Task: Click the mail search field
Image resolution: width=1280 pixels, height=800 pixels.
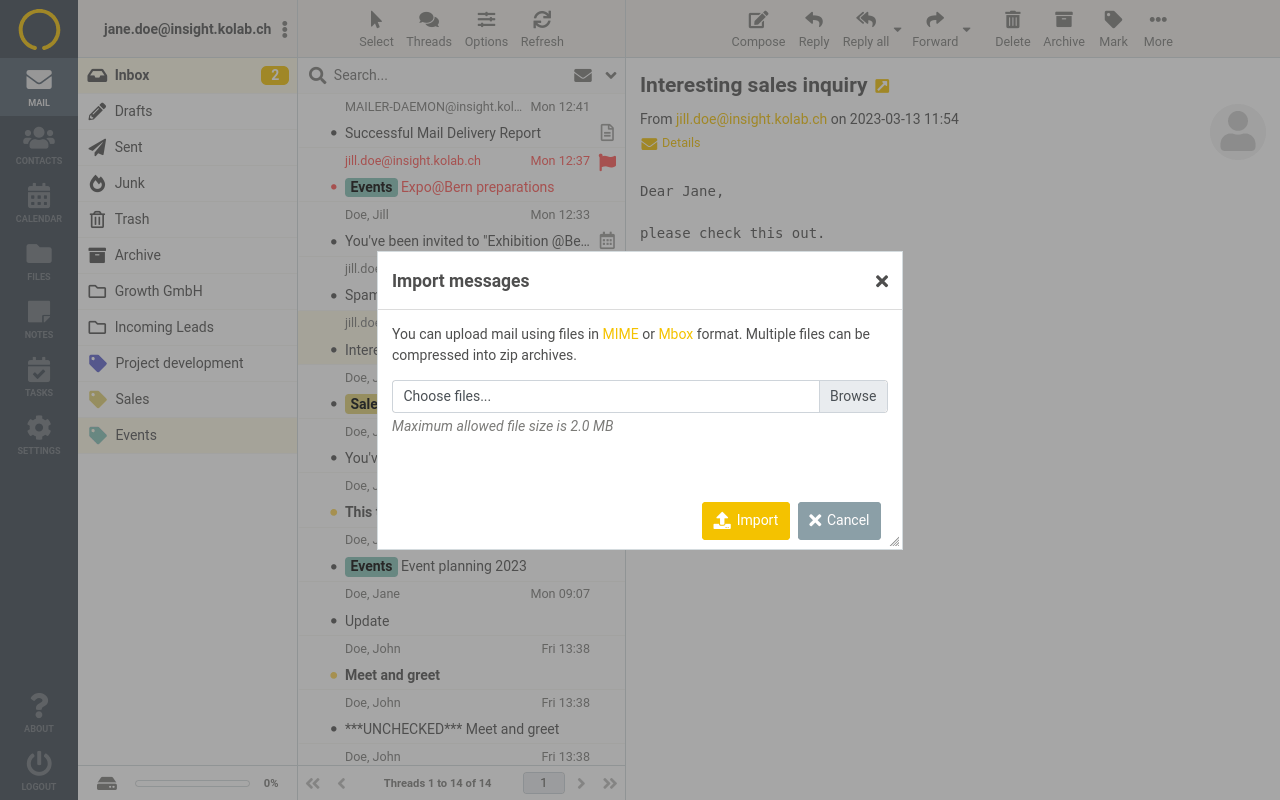Action: [x=448, y=75]
